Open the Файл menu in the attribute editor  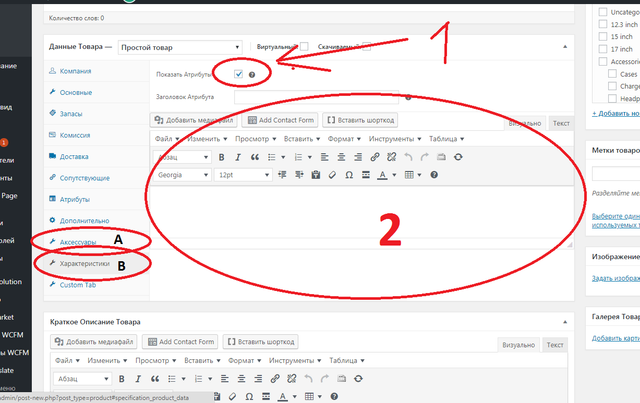pos(167,139)
